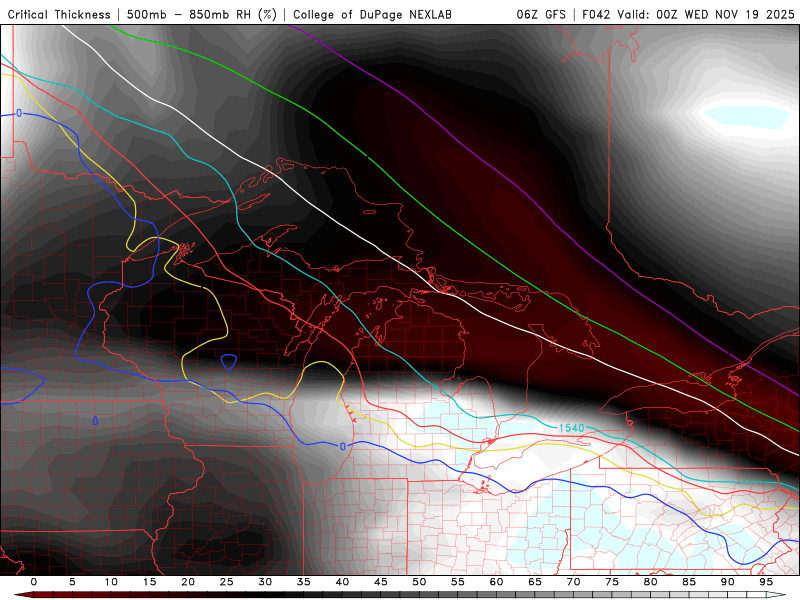Select the "500mb − 850mb RH (%)" label
Image resolution: width=800 pixels, height=600 pixels.
[202, 14]
